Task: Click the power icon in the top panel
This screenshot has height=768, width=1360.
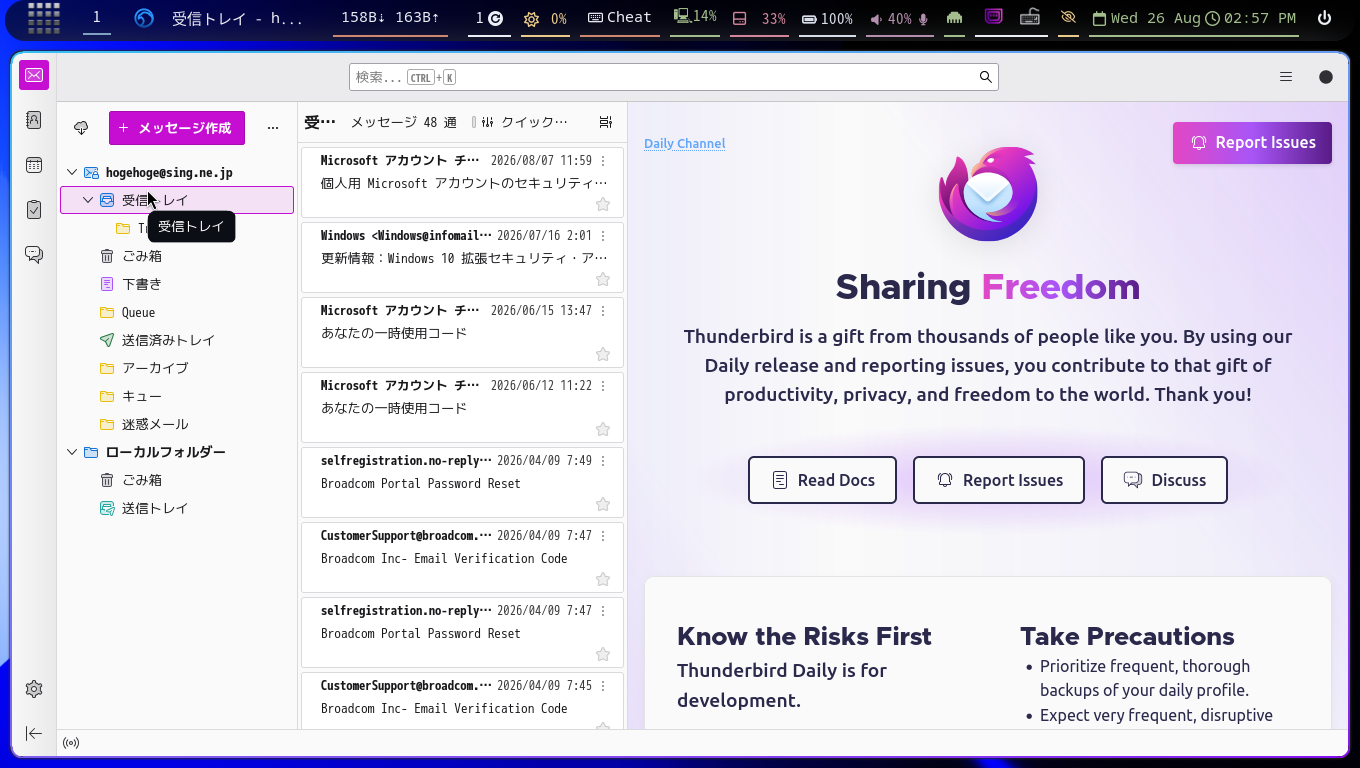Action: [1324, 18]
